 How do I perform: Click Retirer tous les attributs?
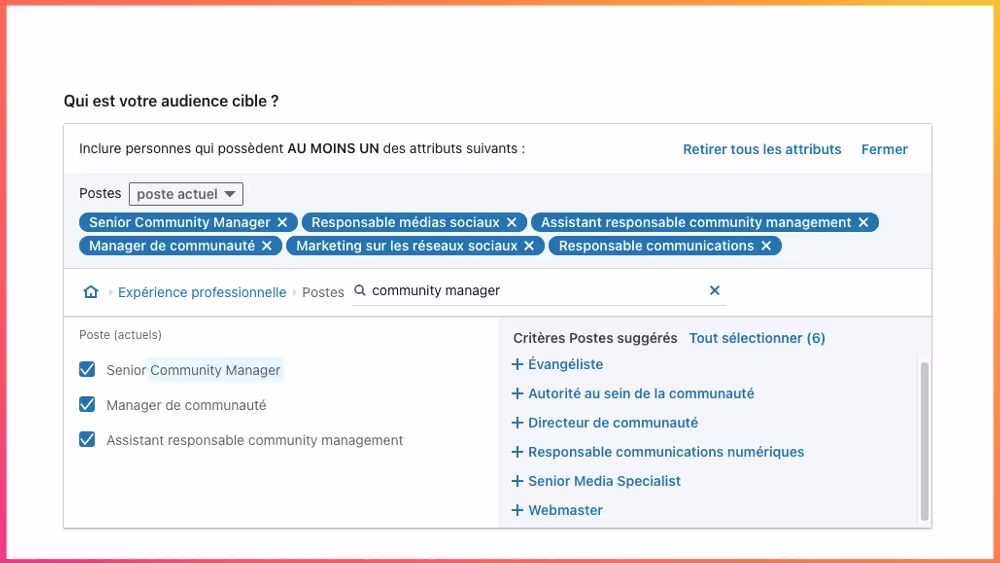pos(762,149)
